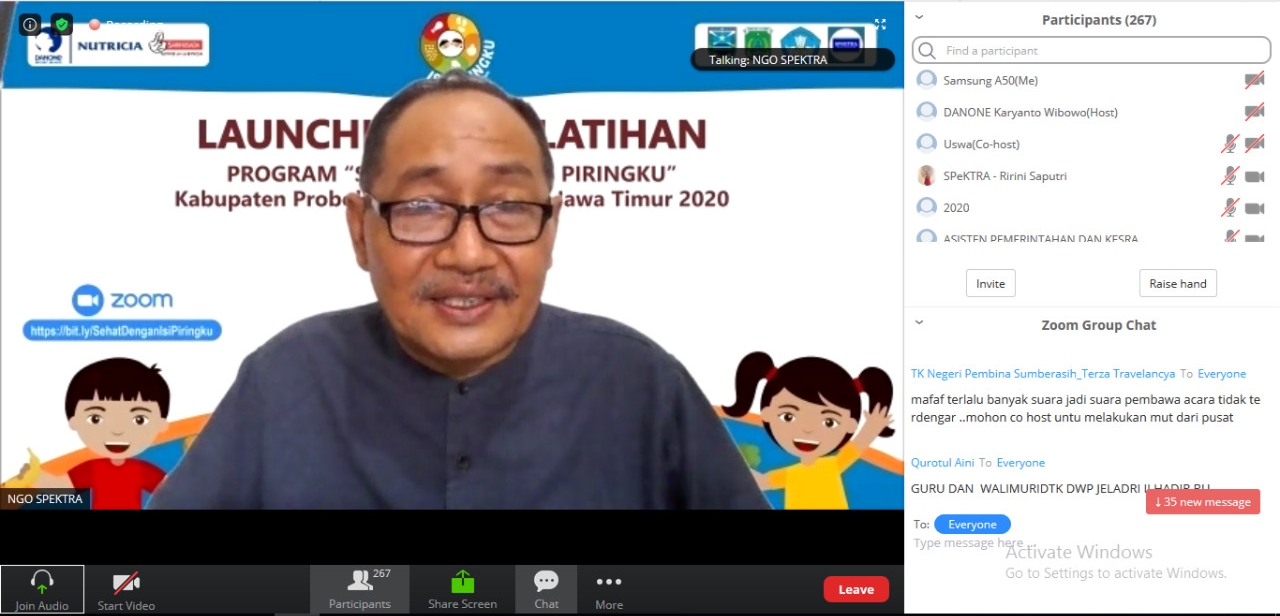Toggle the Chat panel from the toolbar
Screen dimensions: 1280x616
546,589
